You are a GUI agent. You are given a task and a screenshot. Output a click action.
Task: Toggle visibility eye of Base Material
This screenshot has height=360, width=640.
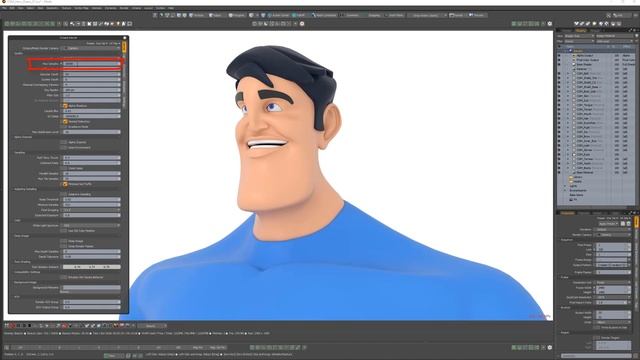[x=559, y=172]
